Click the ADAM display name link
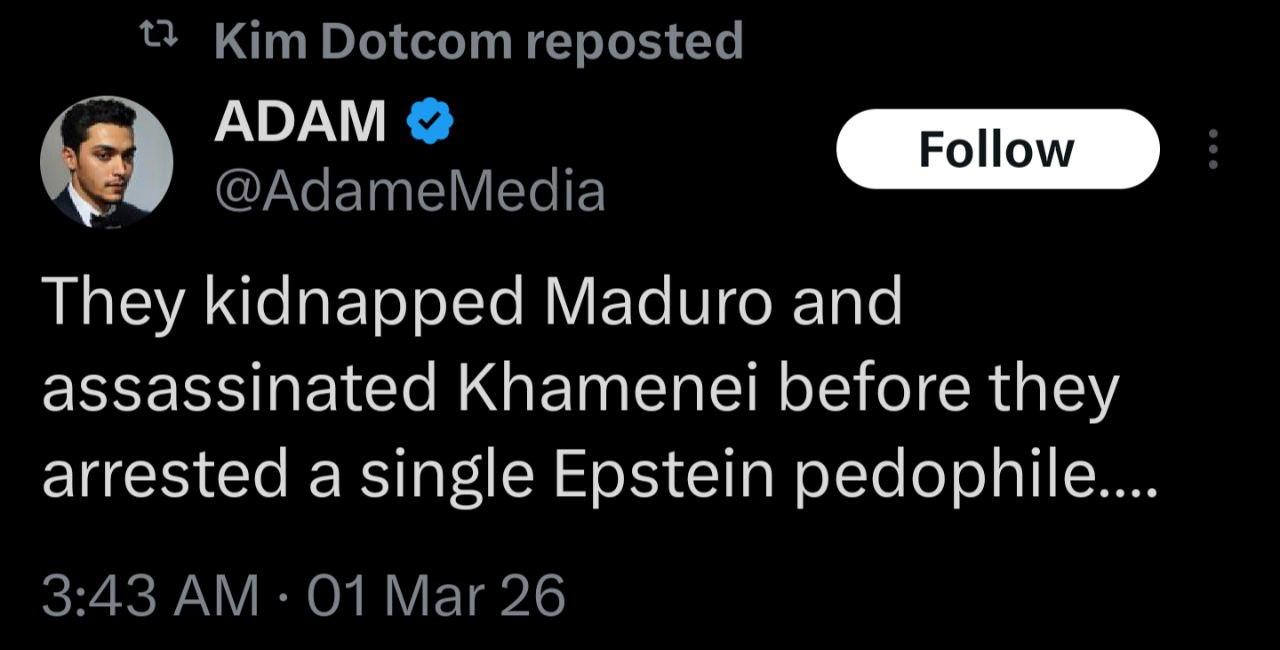 [302, 120]
